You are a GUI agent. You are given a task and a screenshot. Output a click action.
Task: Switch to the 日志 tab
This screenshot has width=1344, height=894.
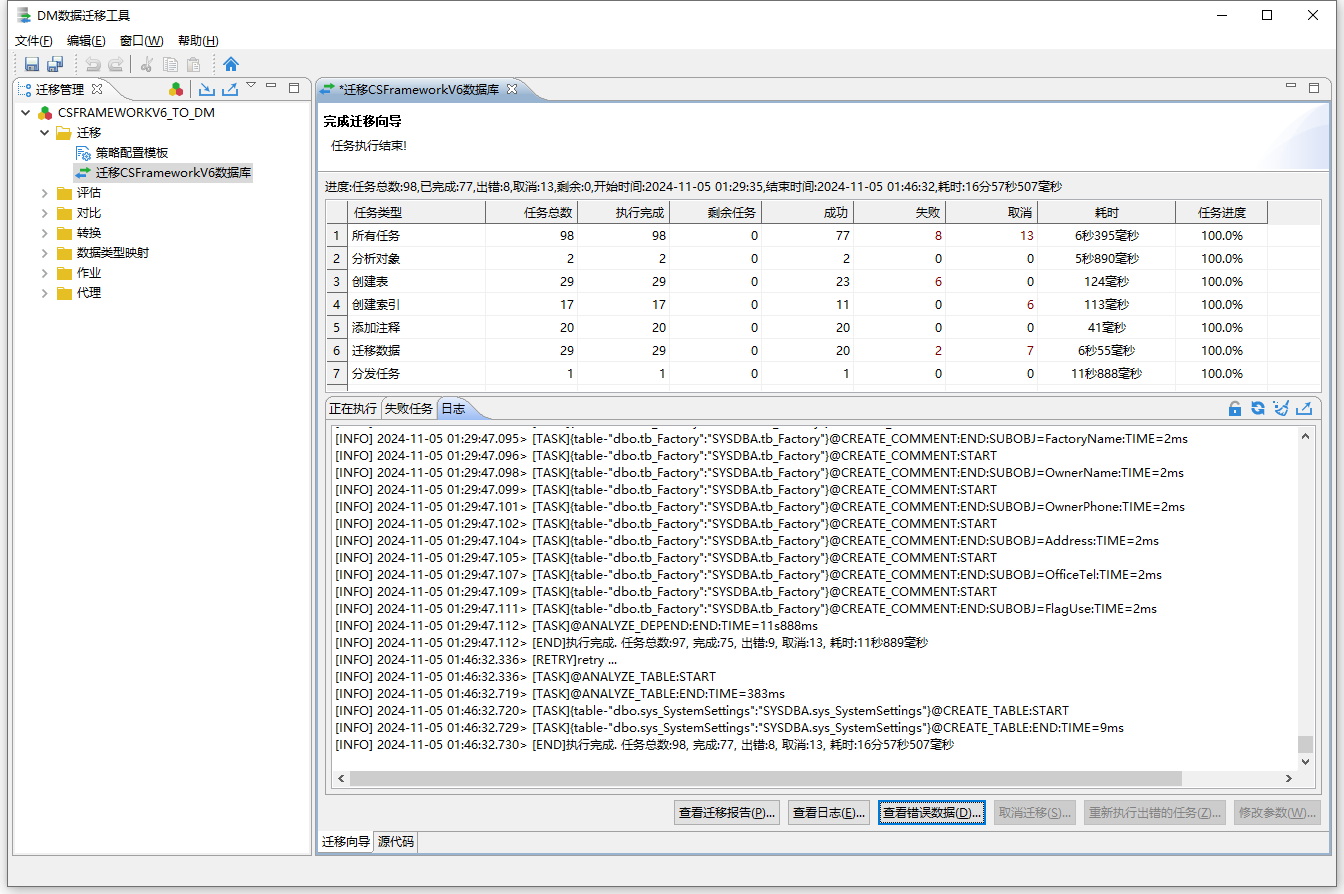[x=453, y=409]
